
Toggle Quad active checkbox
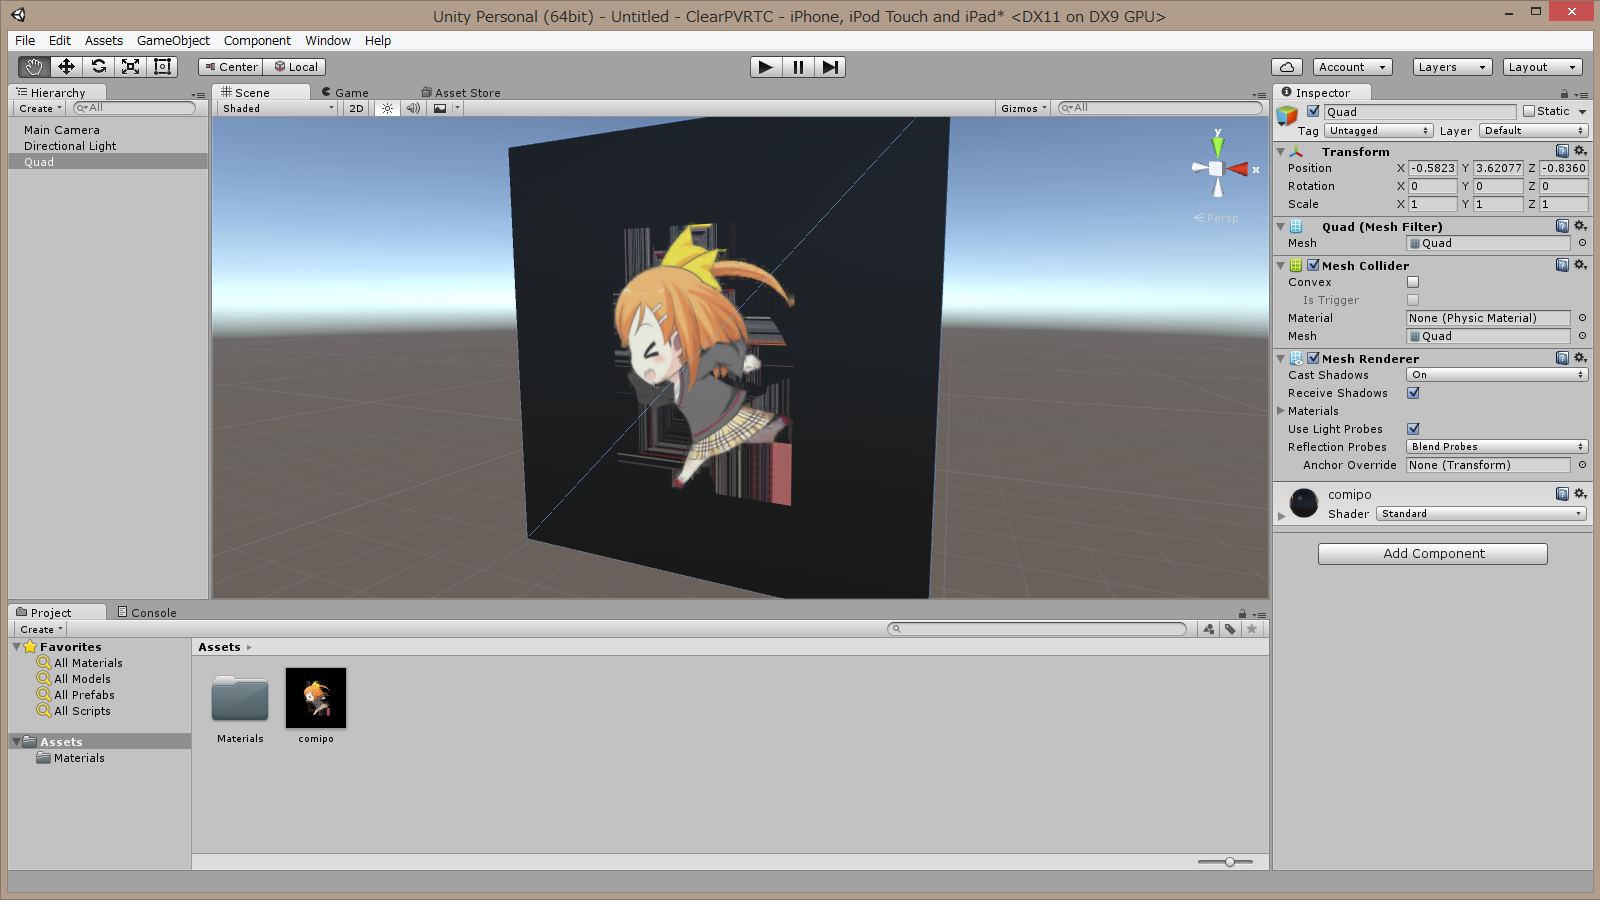[1313, 111]
